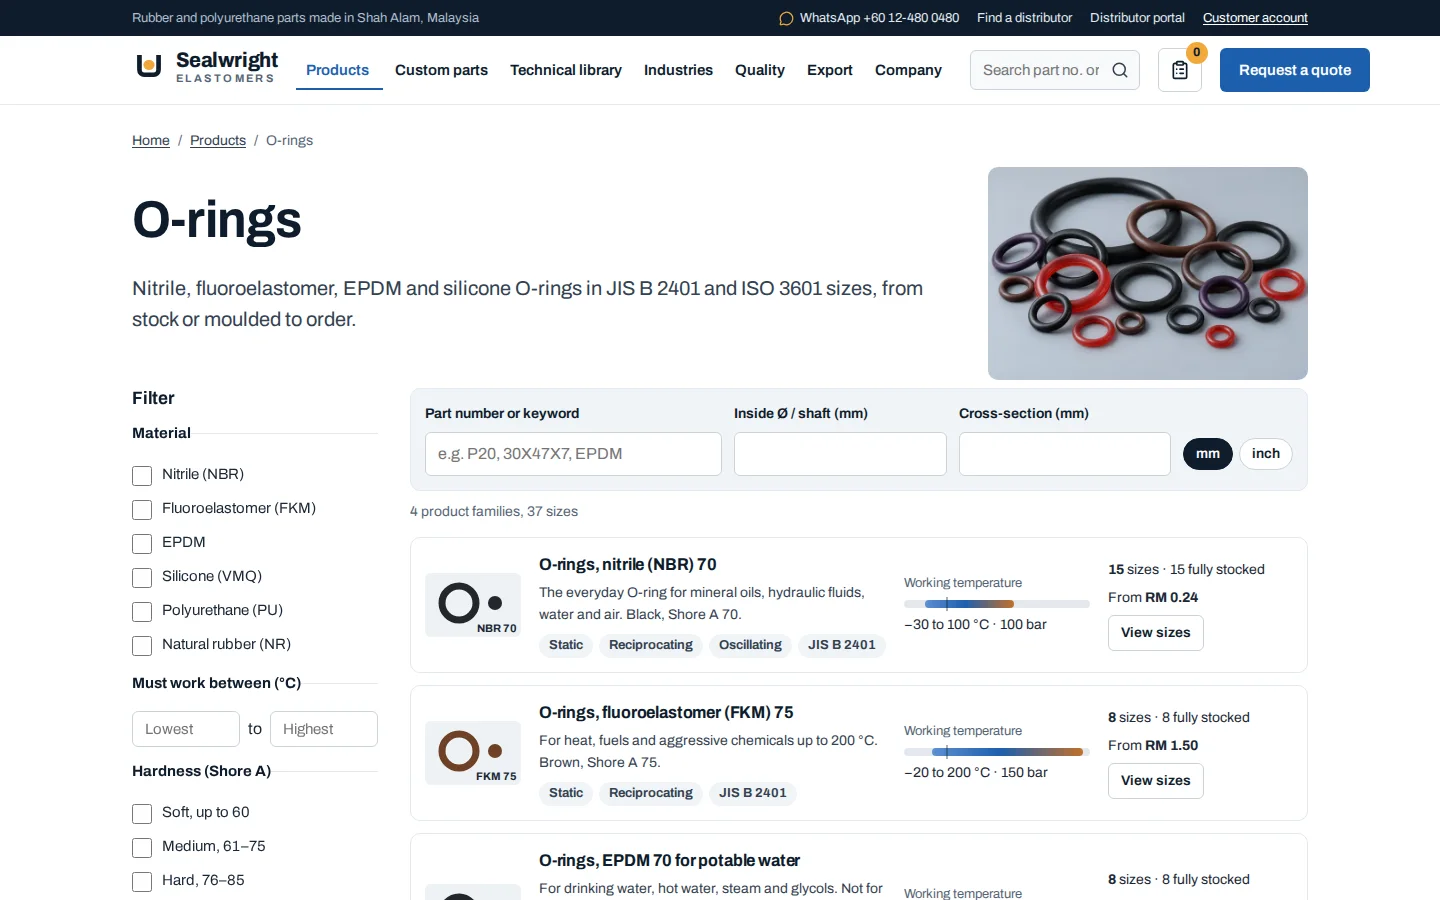Tick the Nitrile (NBR) checkbox
Image resolution: width=1440 pixels, height=900 pixels.
click(142, 476)
